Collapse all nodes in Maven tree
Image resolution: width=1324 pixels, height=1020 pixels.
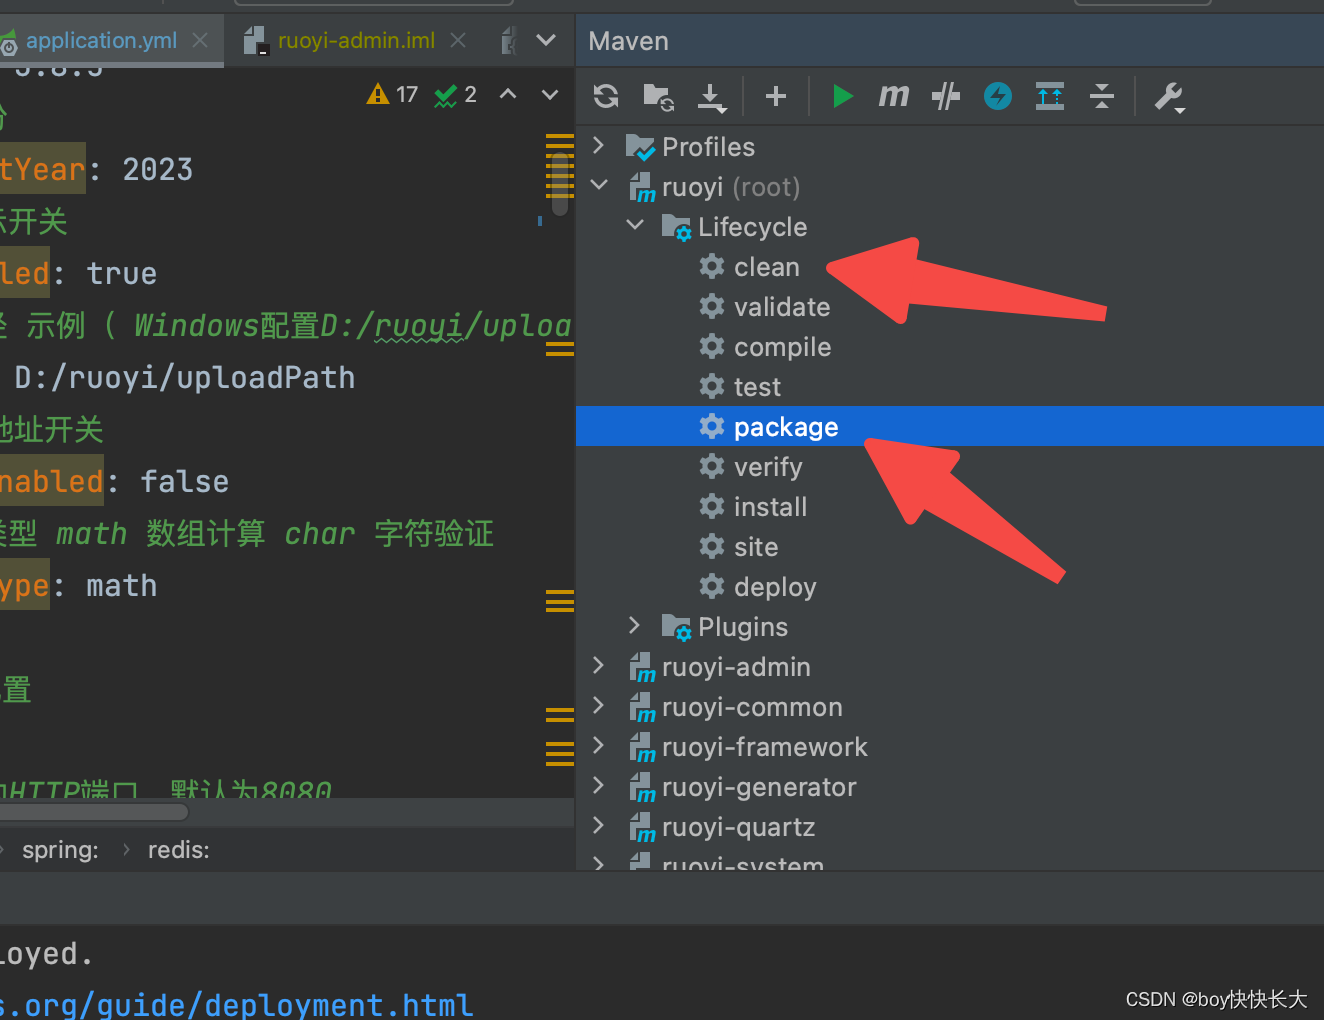click(x=1102, y=96)
